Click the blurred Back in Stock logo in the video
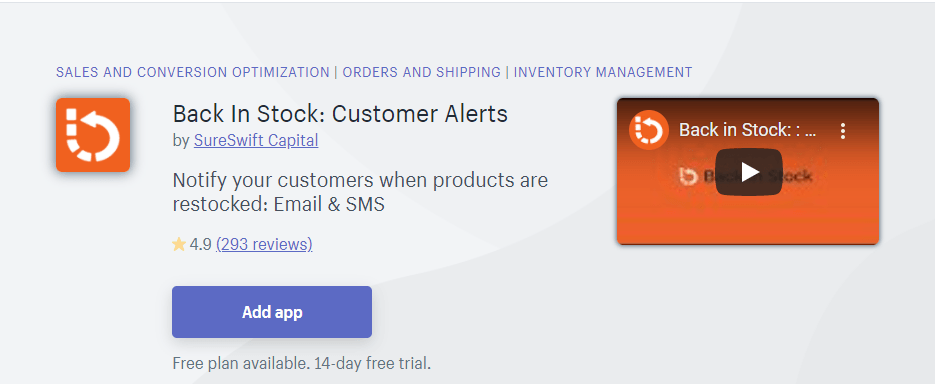Viewport: 935px width, 384px height. pos(690,176)
